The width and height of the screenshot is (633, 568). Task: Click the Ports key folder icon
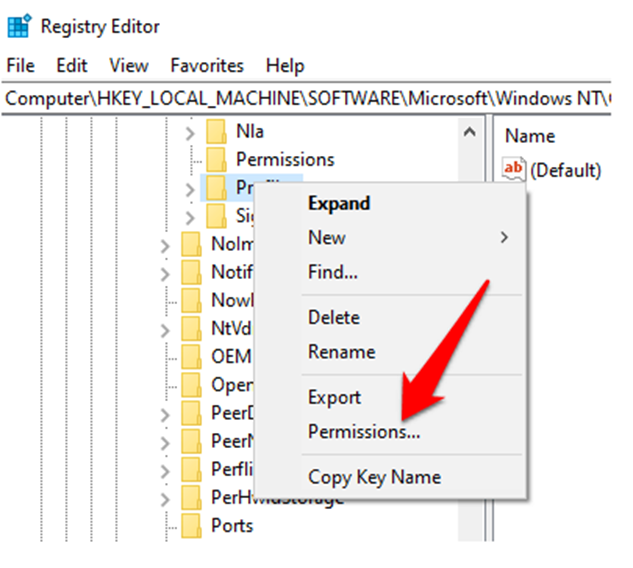[x=191, y=526]
